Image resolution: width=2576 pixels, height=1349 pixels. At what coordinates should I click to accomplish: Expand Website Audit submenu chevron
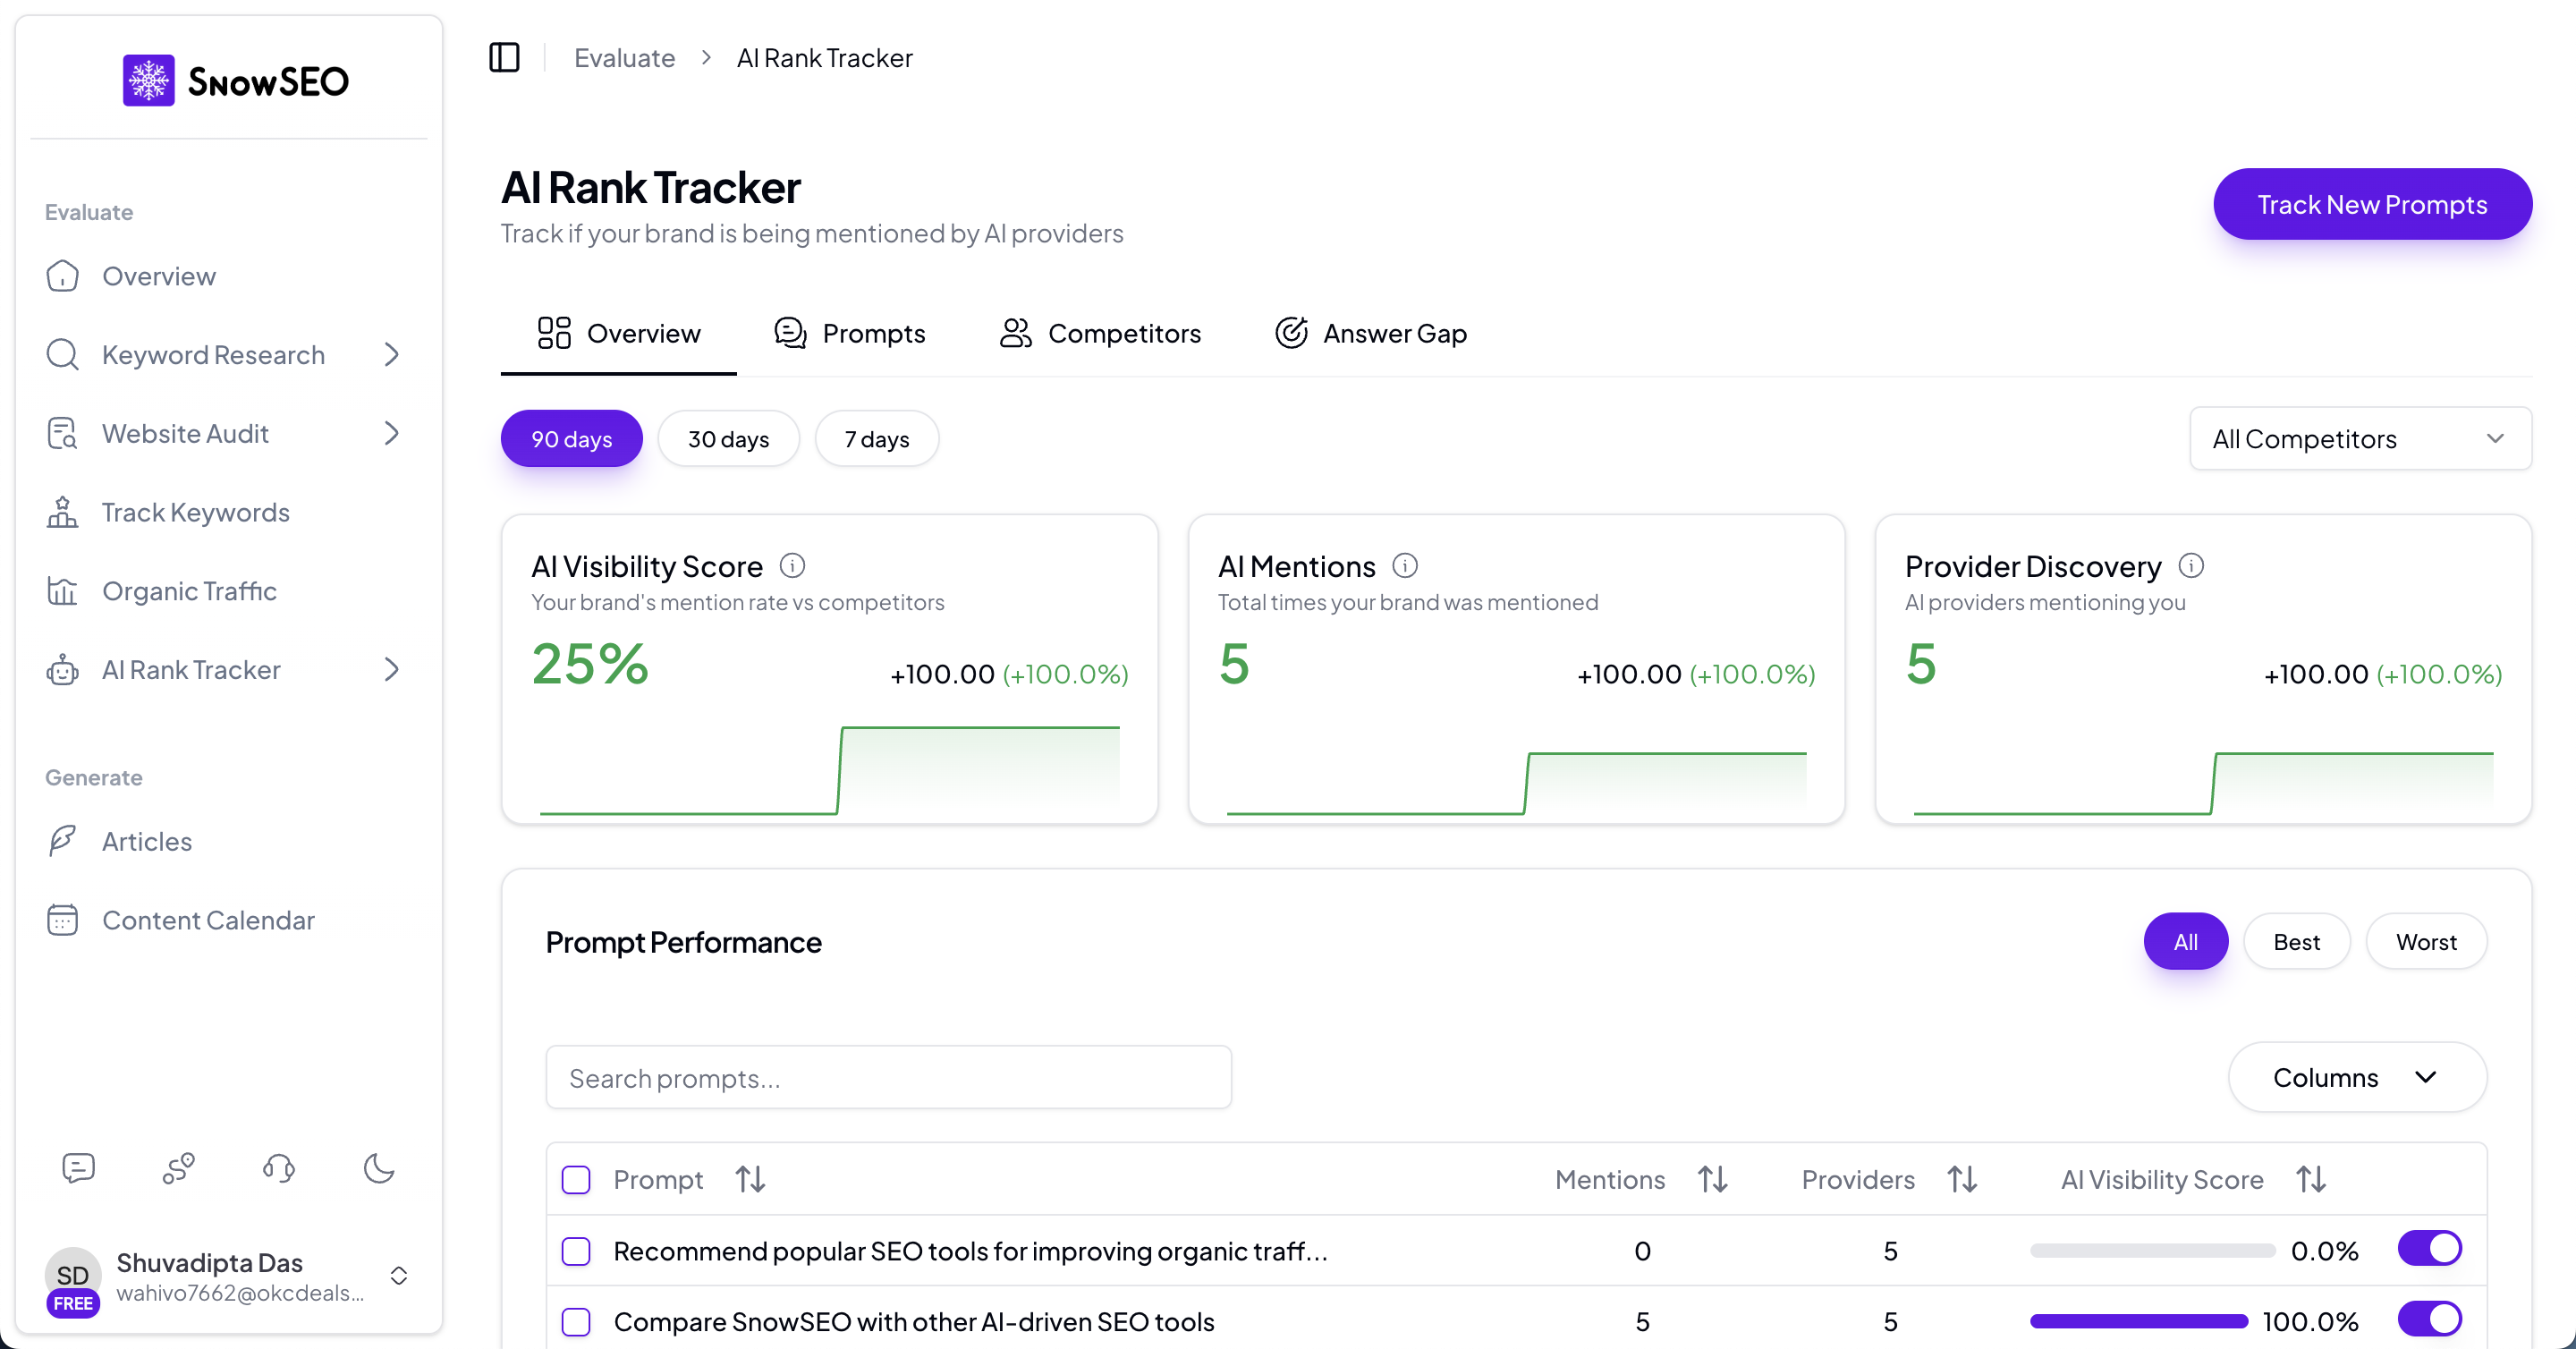coord(392,433)
